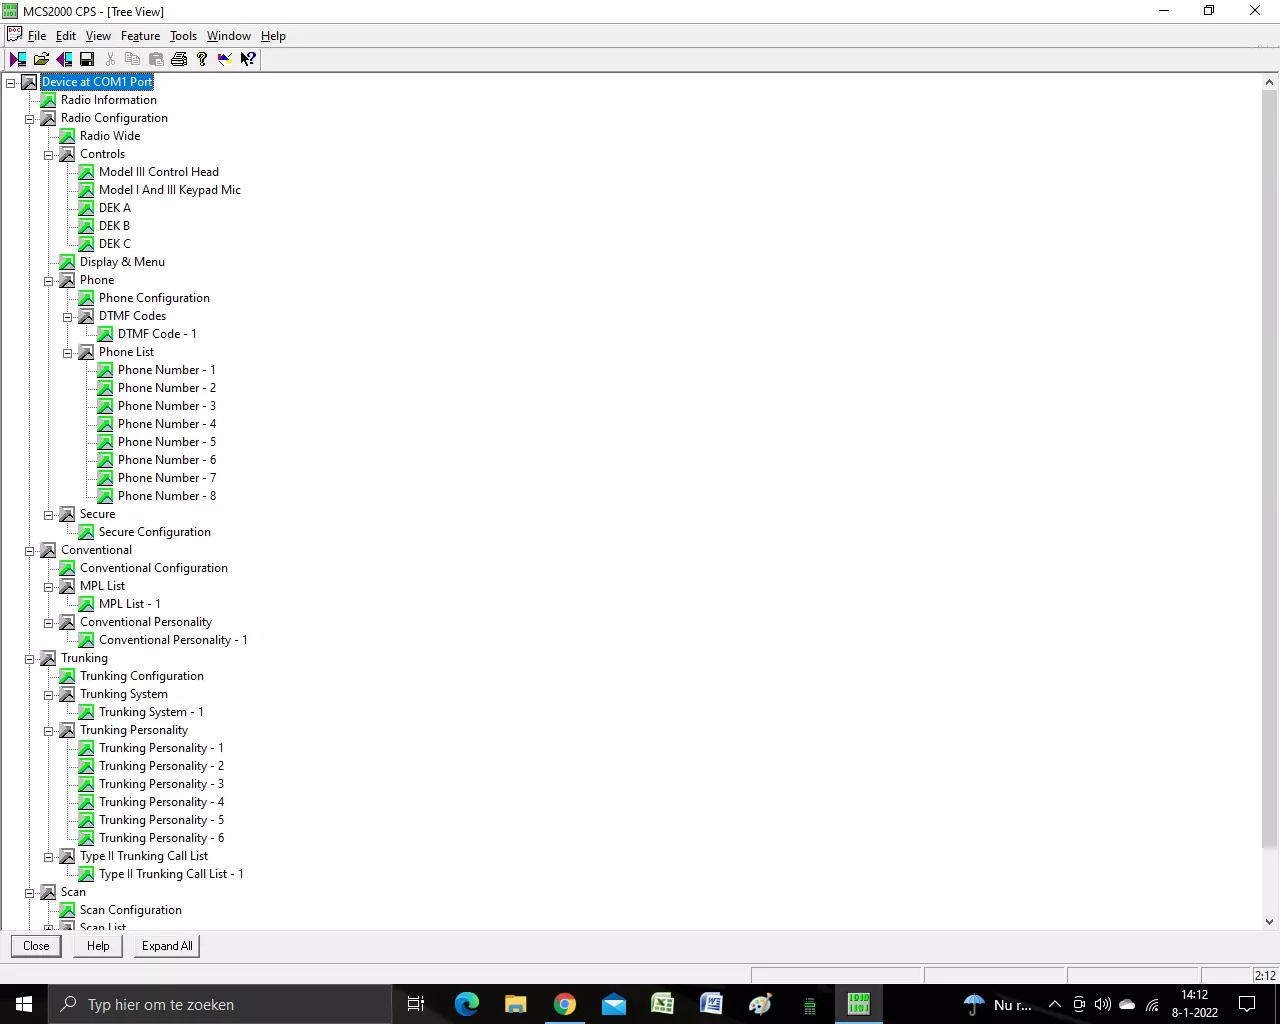Open Word from the taskbar
The image size is (1280, 1024).
pyautogui.click(x=711, y=1004)
